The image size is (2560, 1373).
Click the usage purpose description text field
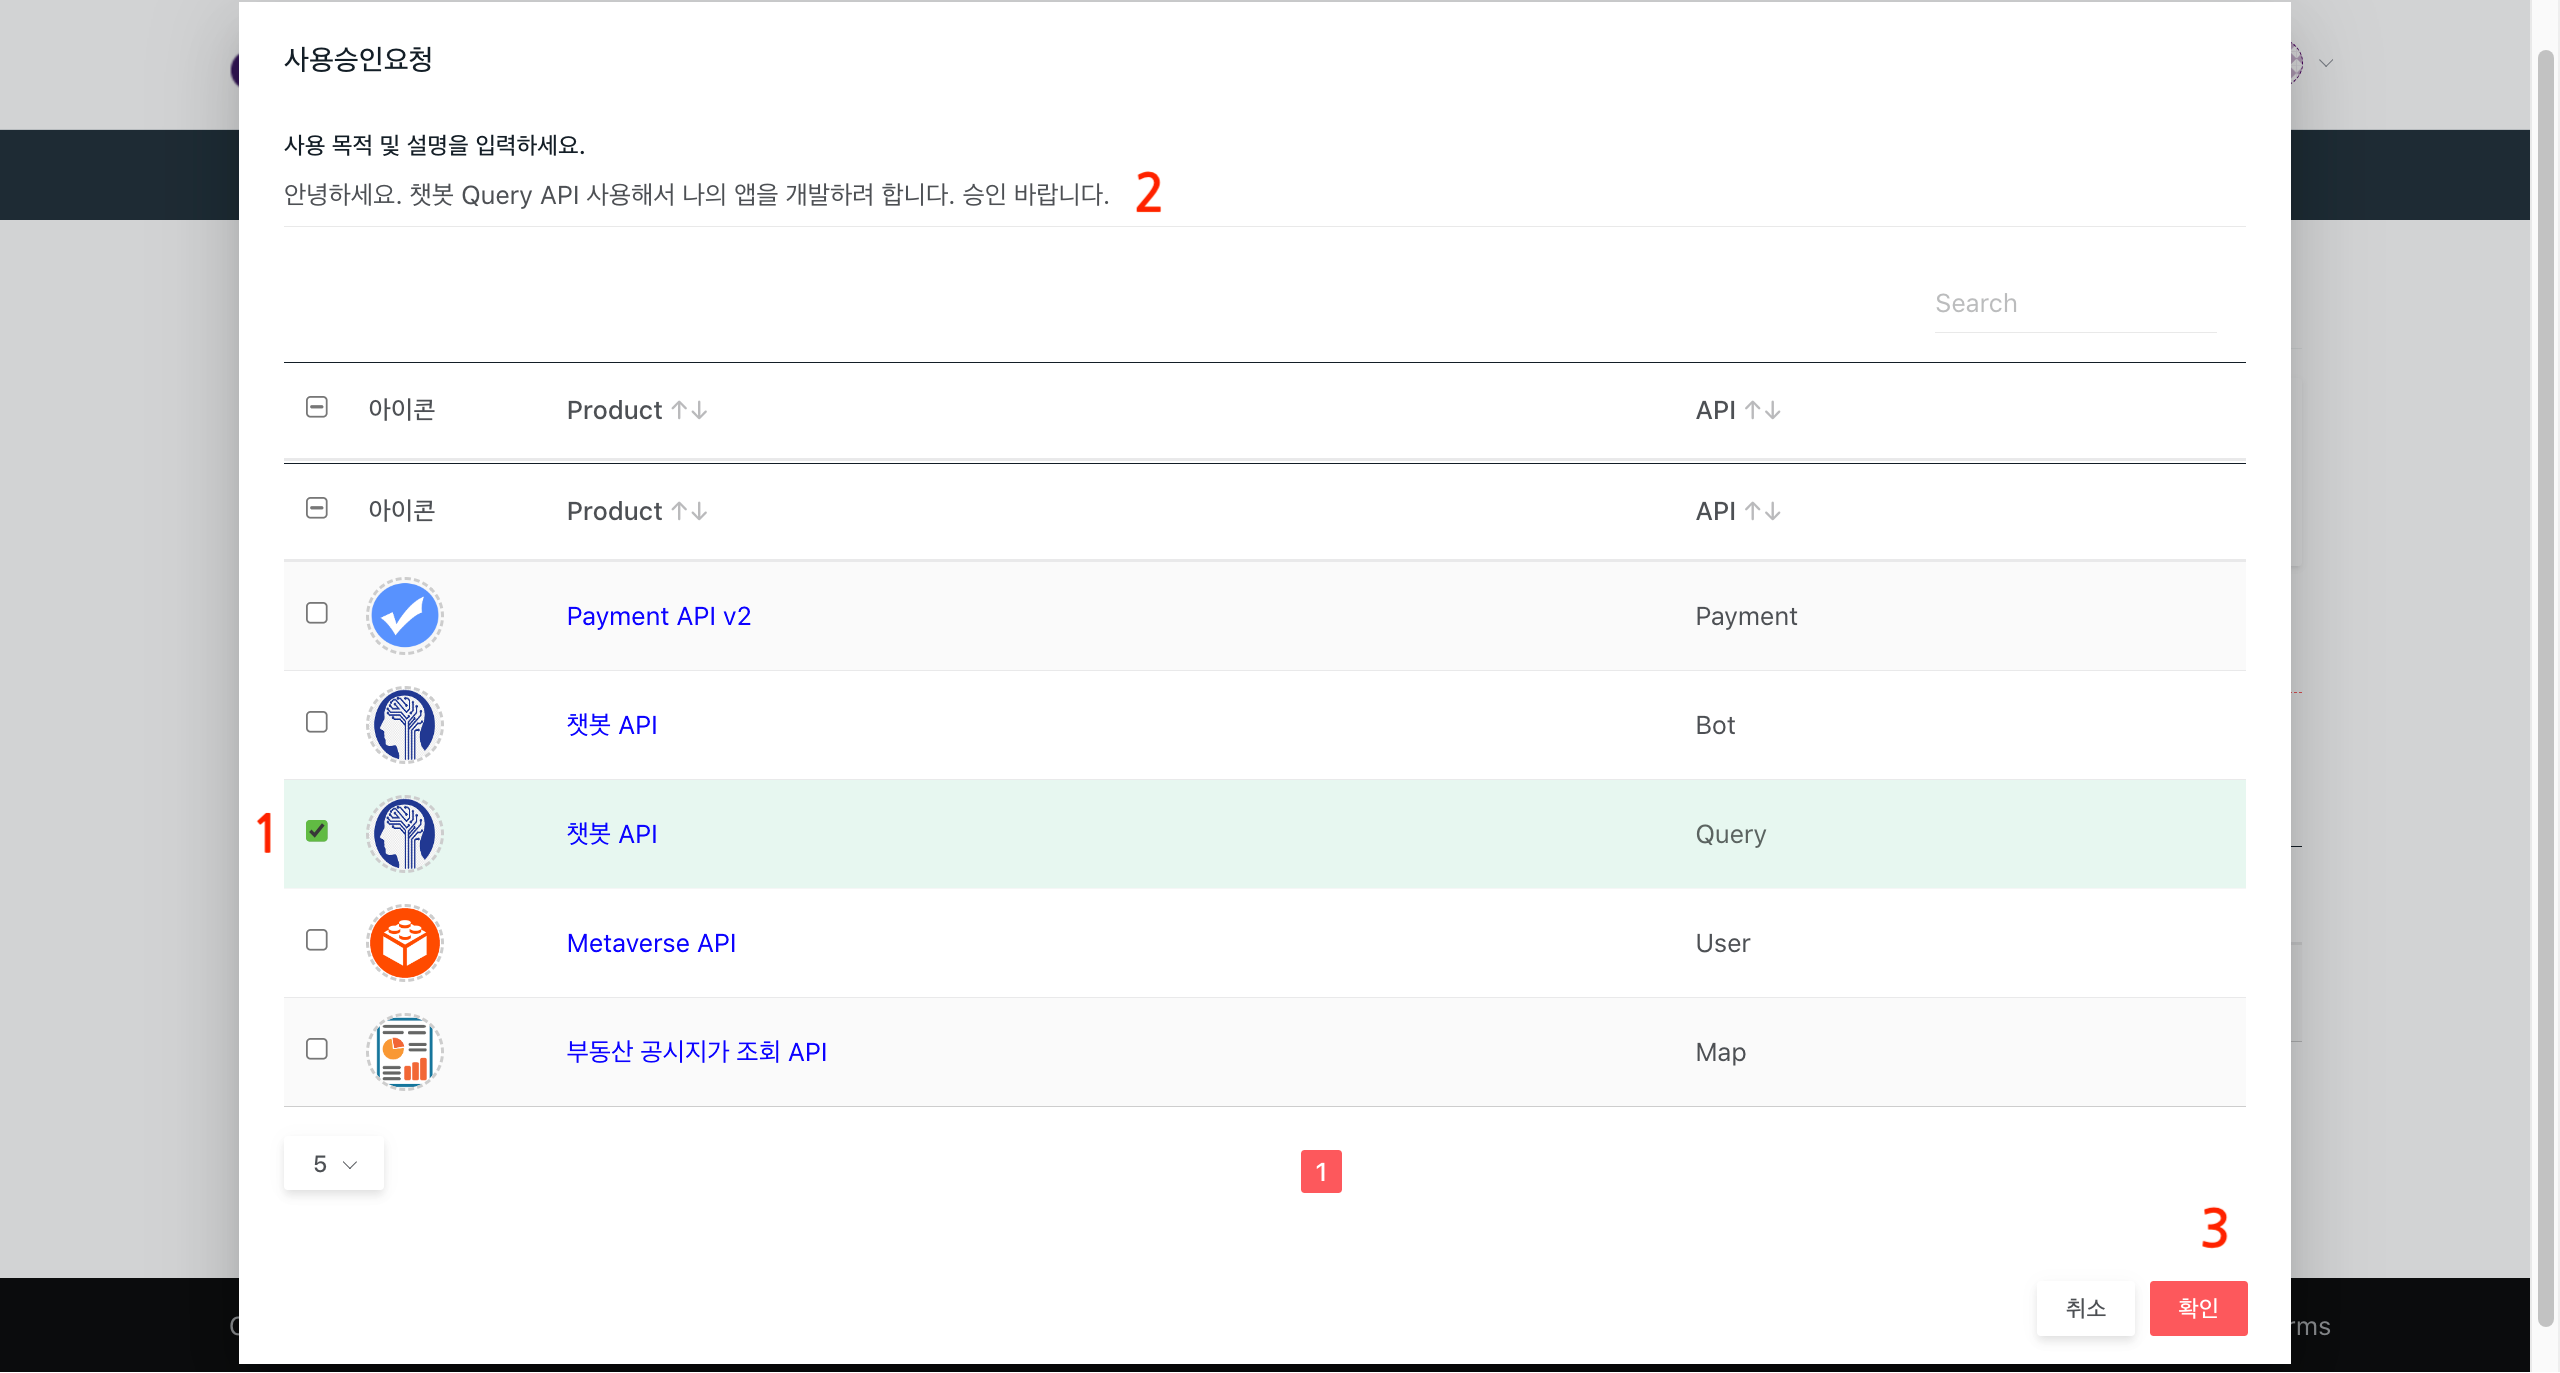click(696, 195)
